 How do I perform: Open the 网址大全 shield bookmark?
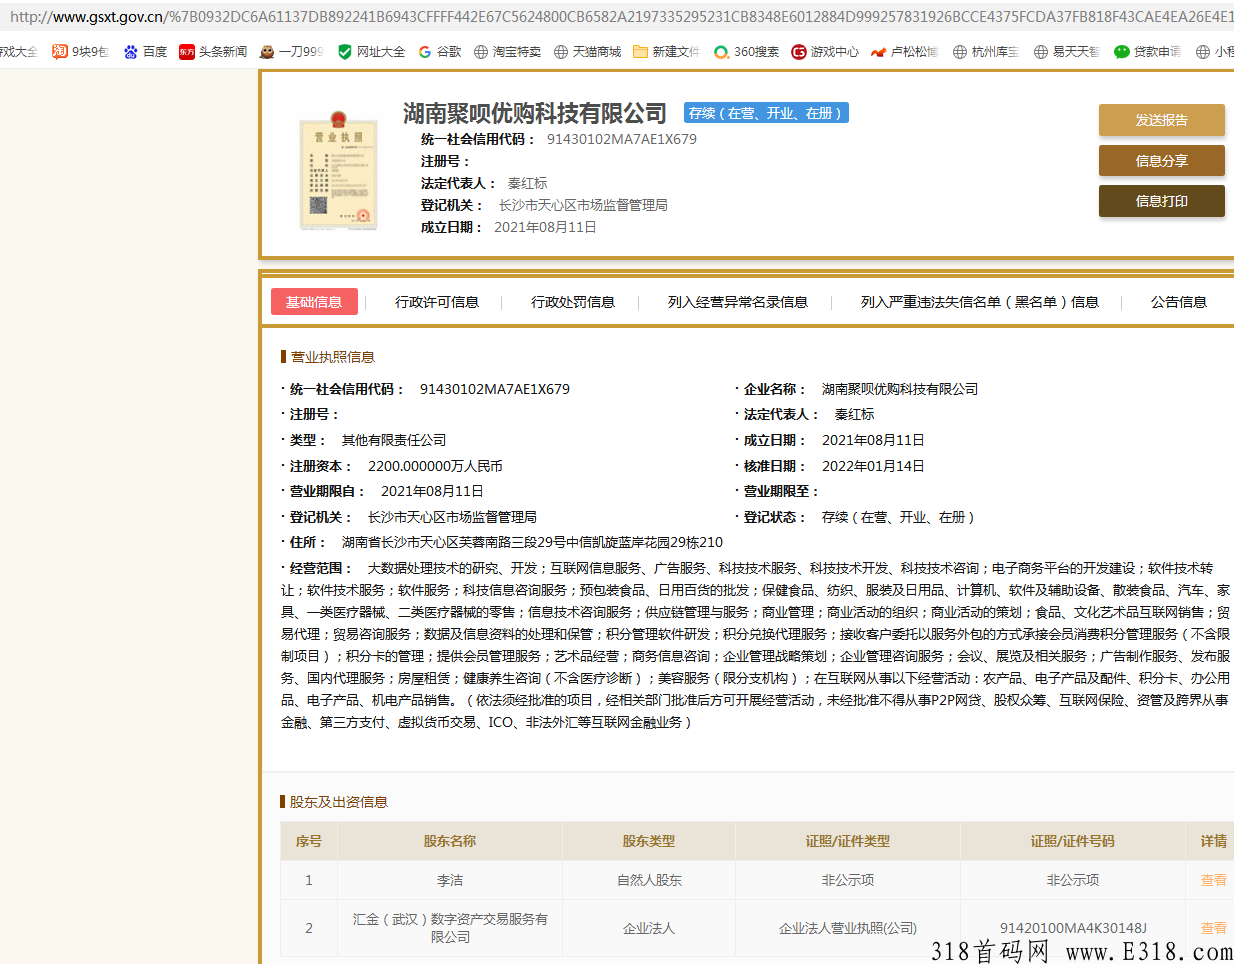click(371, 51)
